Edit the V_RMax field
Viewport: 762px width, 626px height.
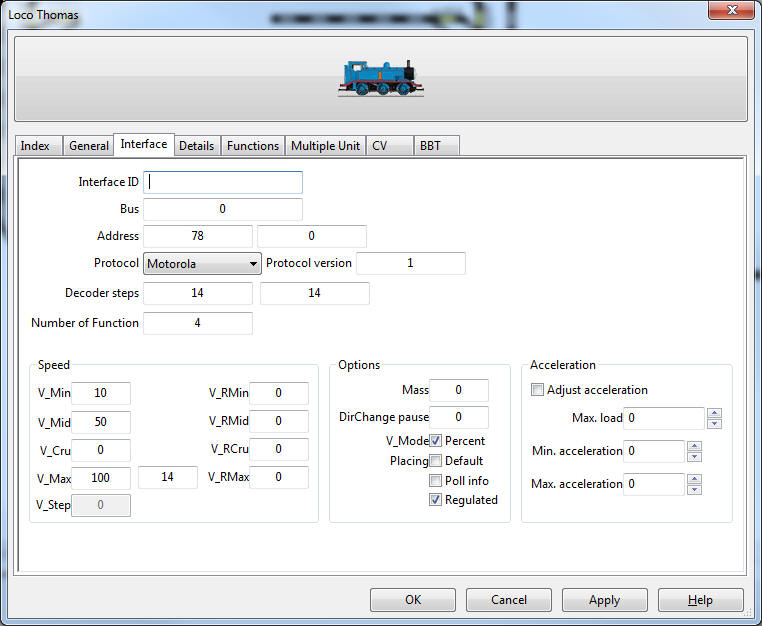pyautogui.click(x=279, y=477)
